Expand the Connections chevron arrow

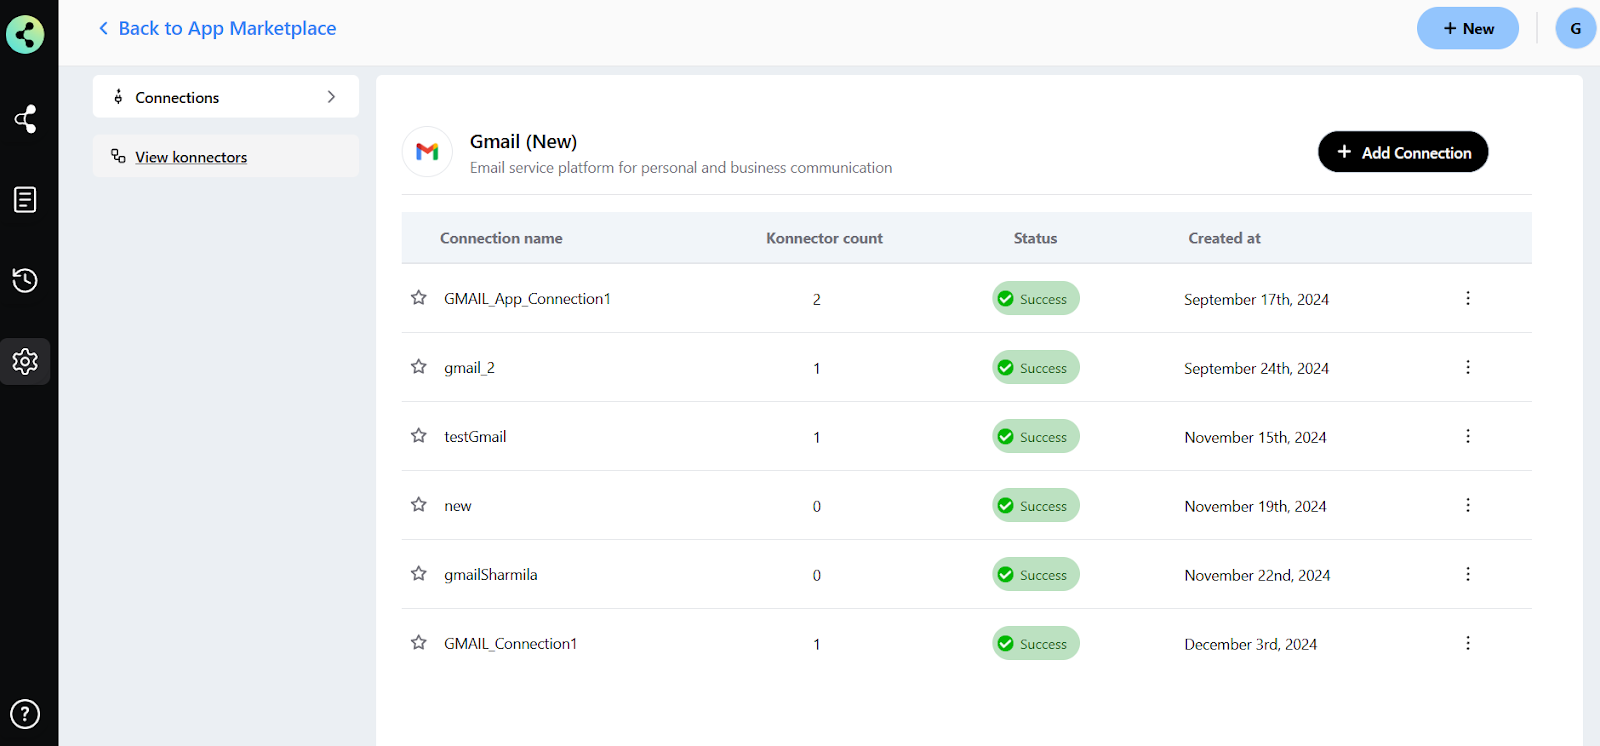coord(331,97)
